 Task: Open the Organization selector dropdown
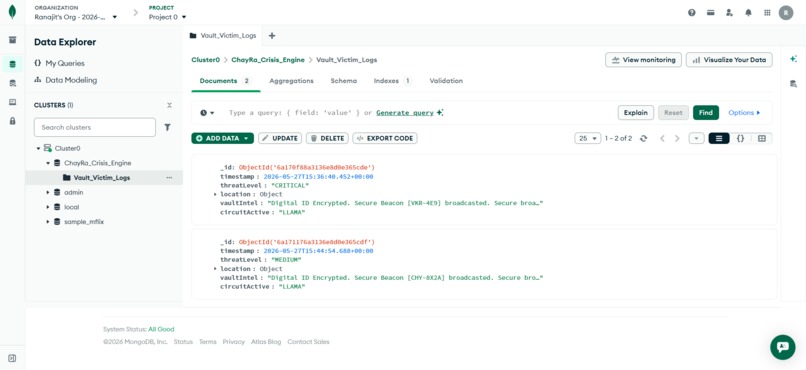(x=76, y=16)
